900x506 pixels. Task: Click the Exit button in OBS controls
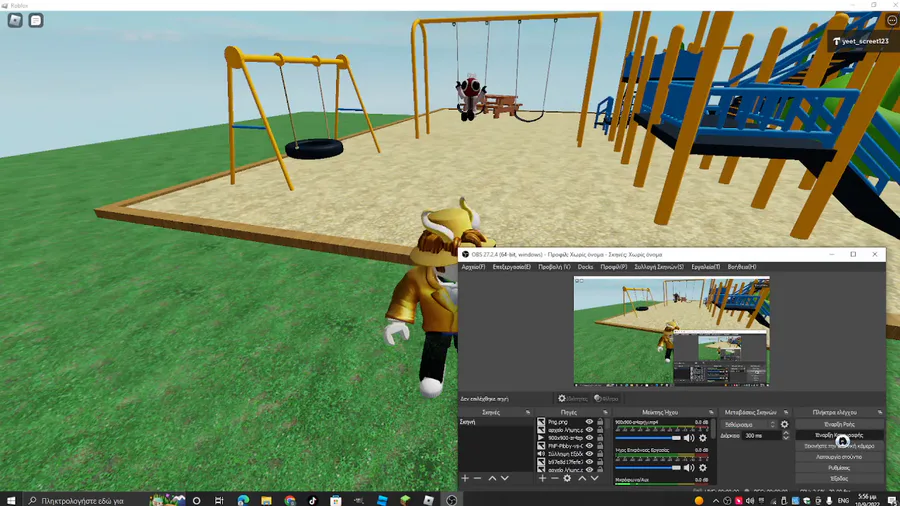pyautogui.click(x=839, y=478)
